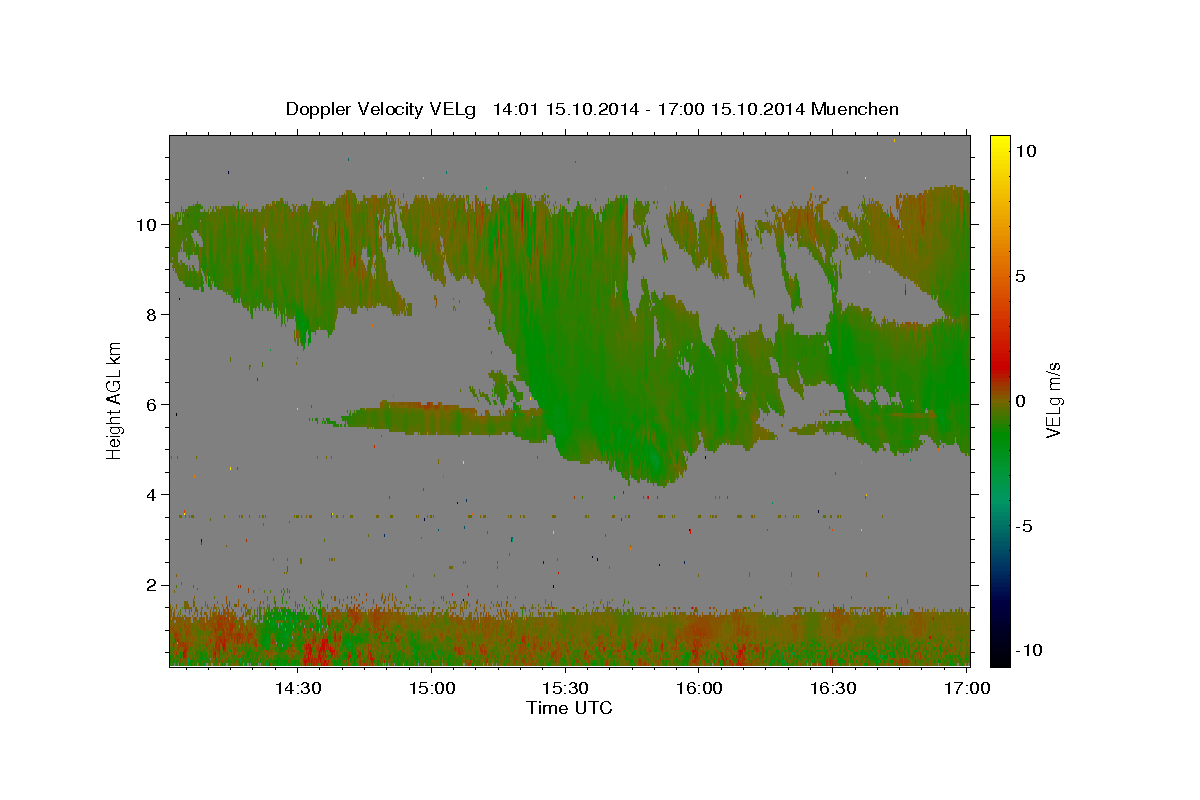
Task: Click the yellow top of the colorbar
Action: click(x=999, y=145)
